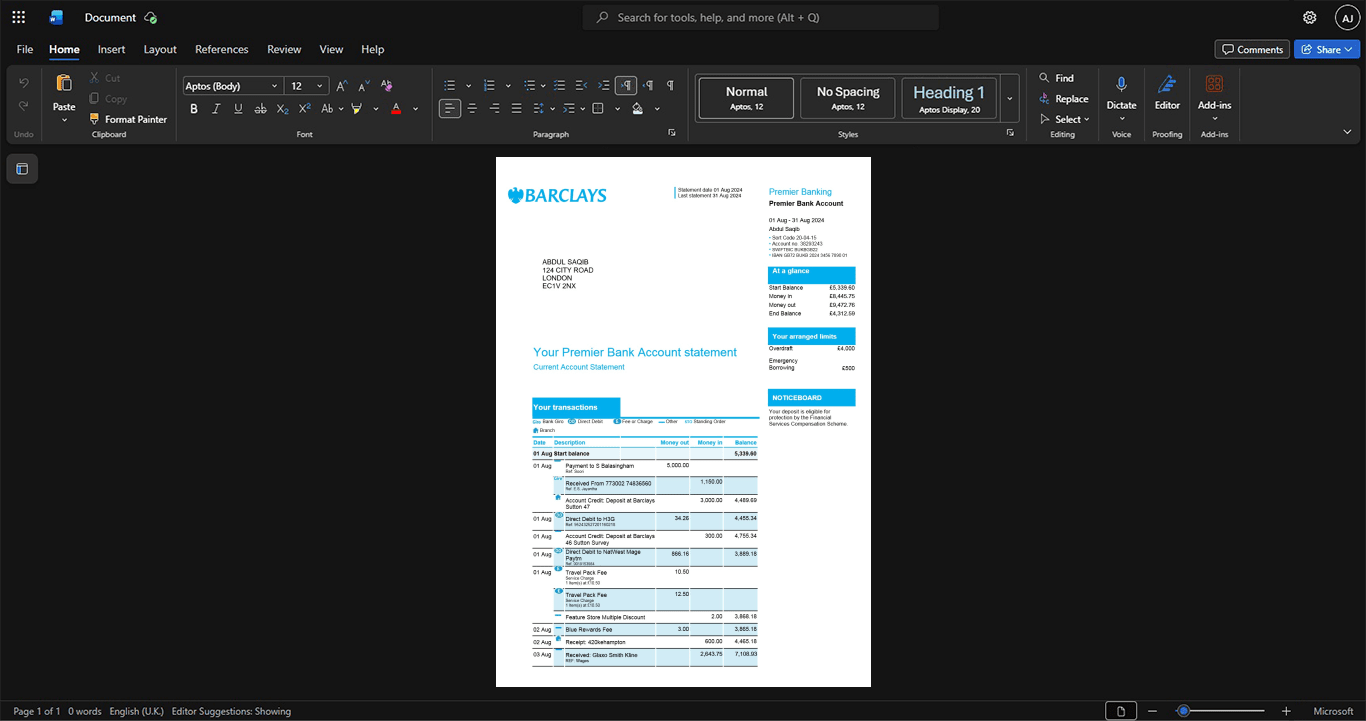This screenshot has height=721, width=1366.
Task: Apply the Normal style
Action: point(747,98)
